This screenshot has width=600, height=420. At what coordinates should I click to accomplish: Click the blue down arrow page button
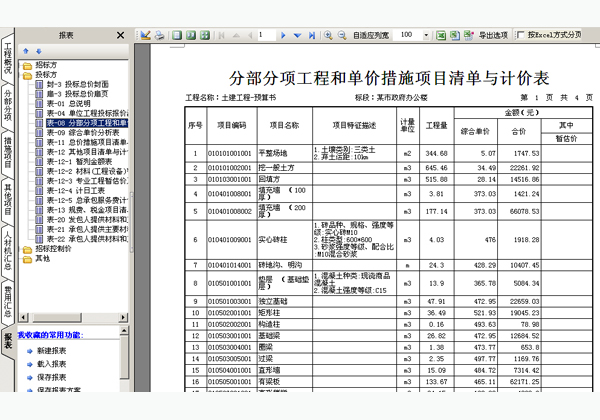tap(297, 35)
